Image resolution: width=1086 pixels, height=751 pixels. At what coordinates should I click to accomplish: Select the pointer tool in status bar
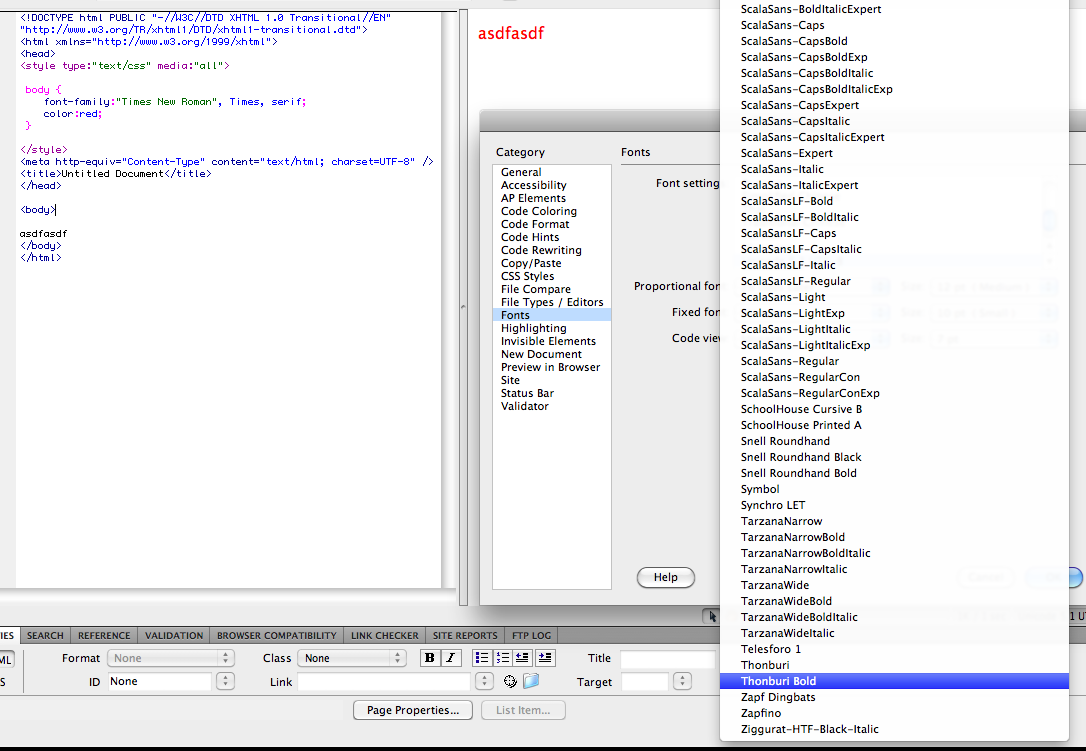[x=712, y=616]
